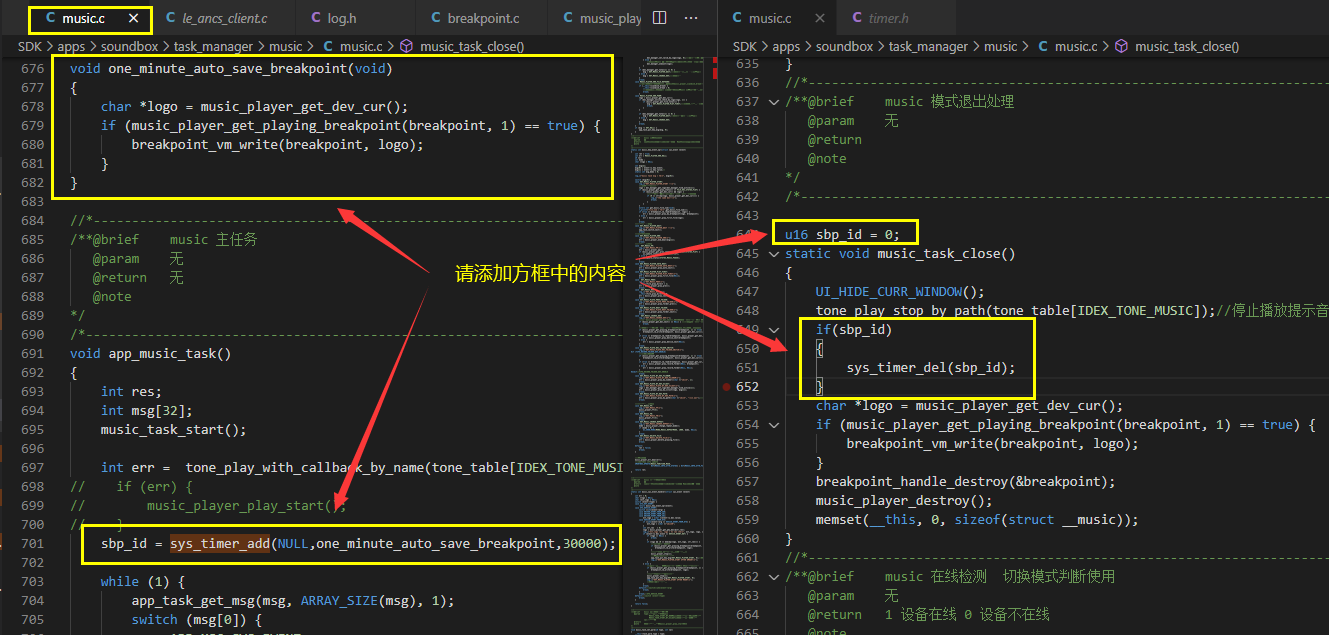Image resolution: width=1329 pixels, height=635 pixels.
Task: Open the Split Editor Right icon
Action: [660, 18]
